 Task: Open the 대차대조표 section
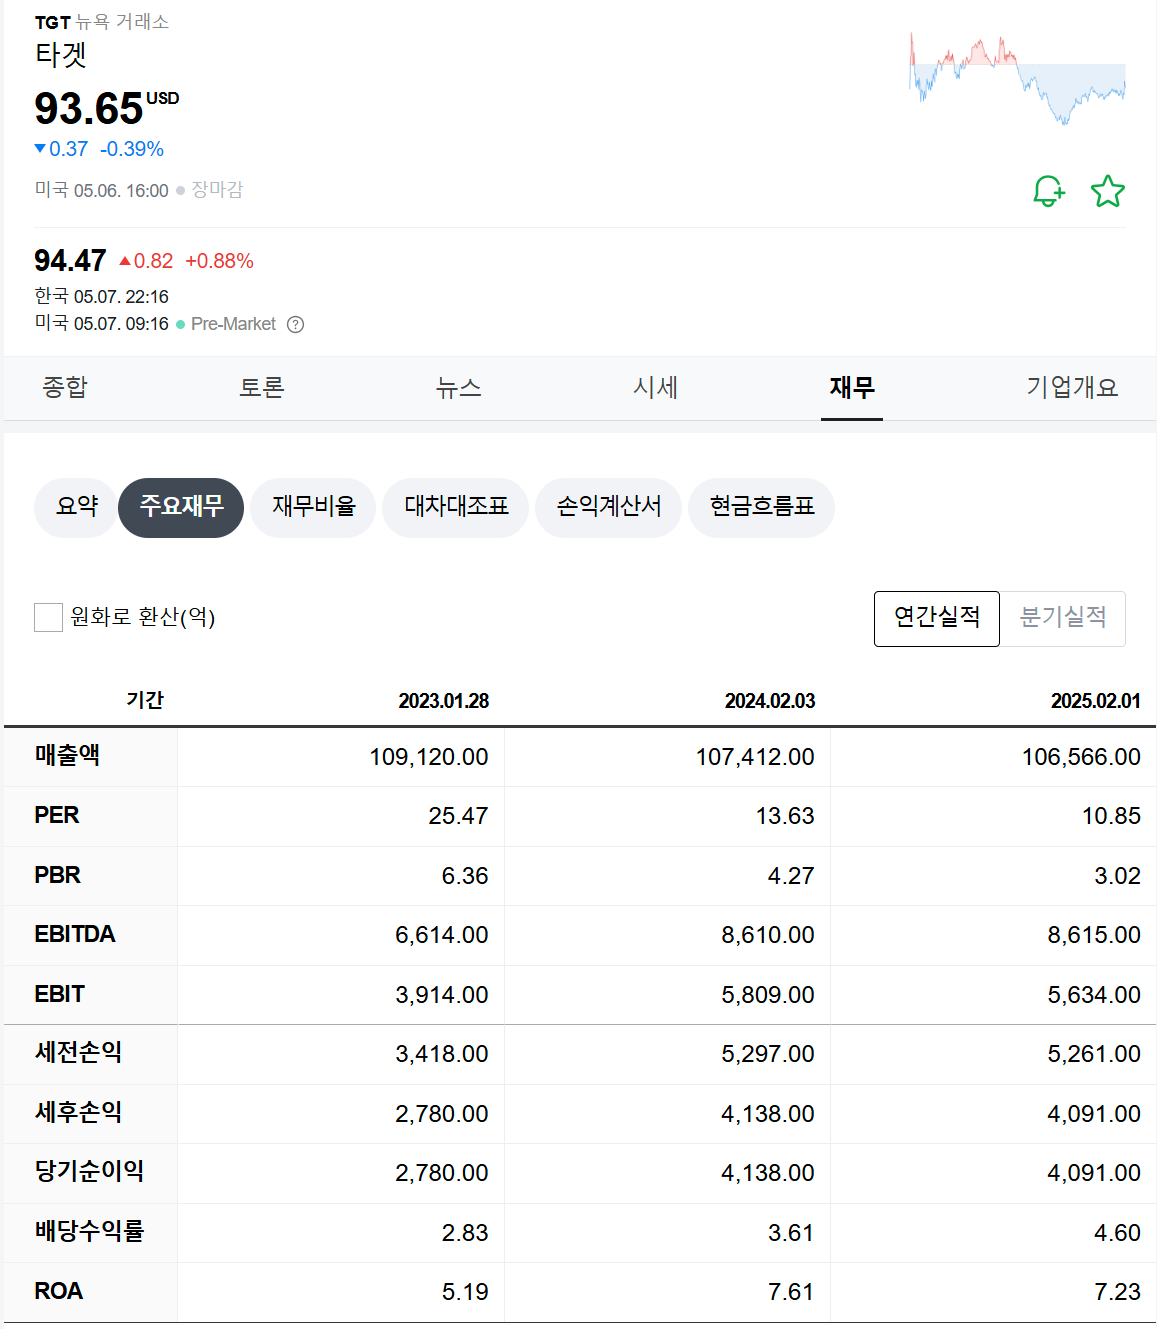[456, 507]
